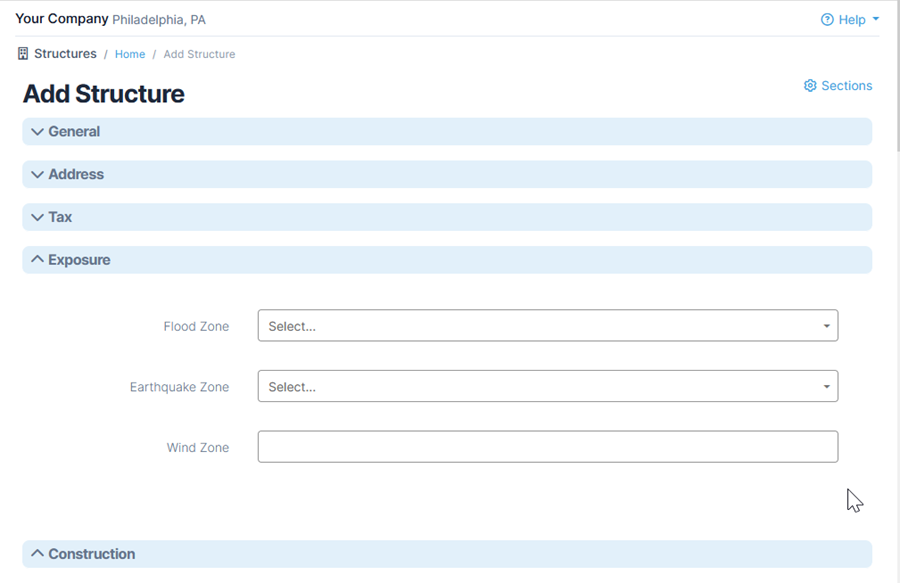
Task: Click the Structures building icon
Action: [x=23, y=54]
